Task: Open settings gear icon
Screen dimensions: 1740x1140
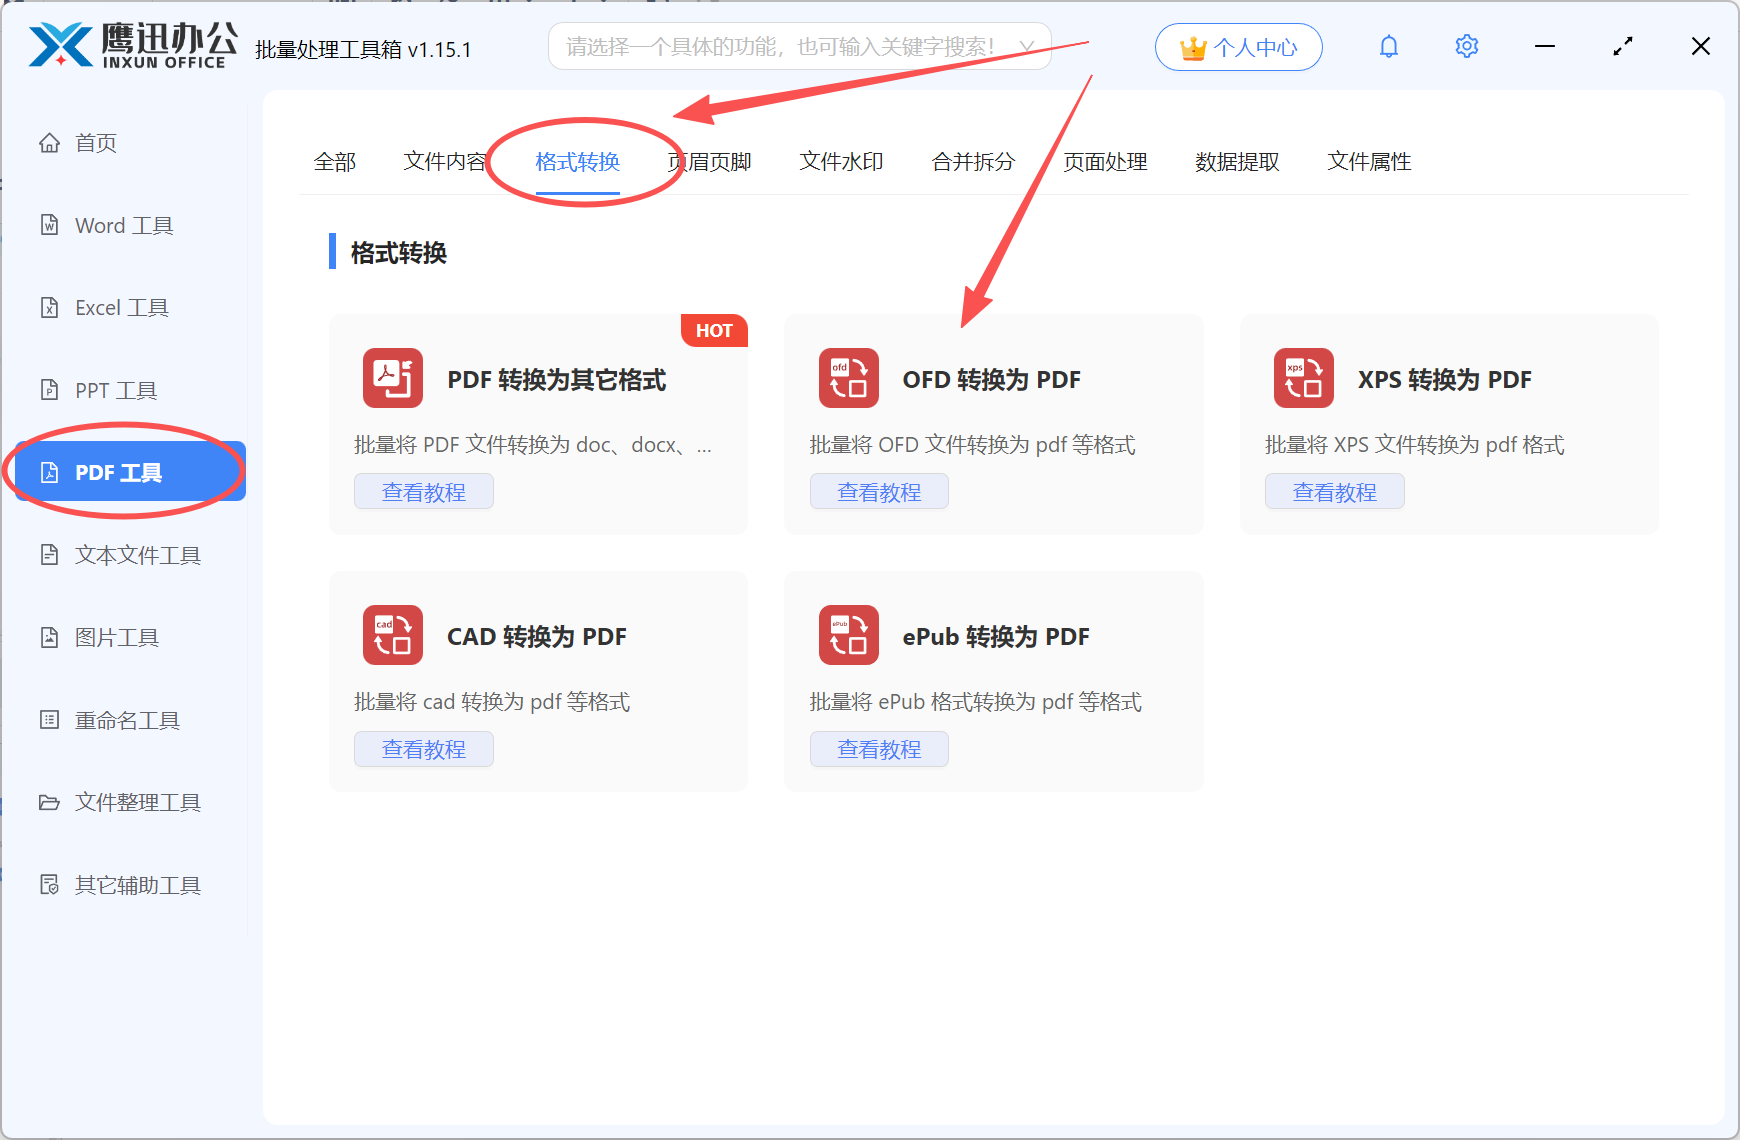Action: (x=1467, y=47)
